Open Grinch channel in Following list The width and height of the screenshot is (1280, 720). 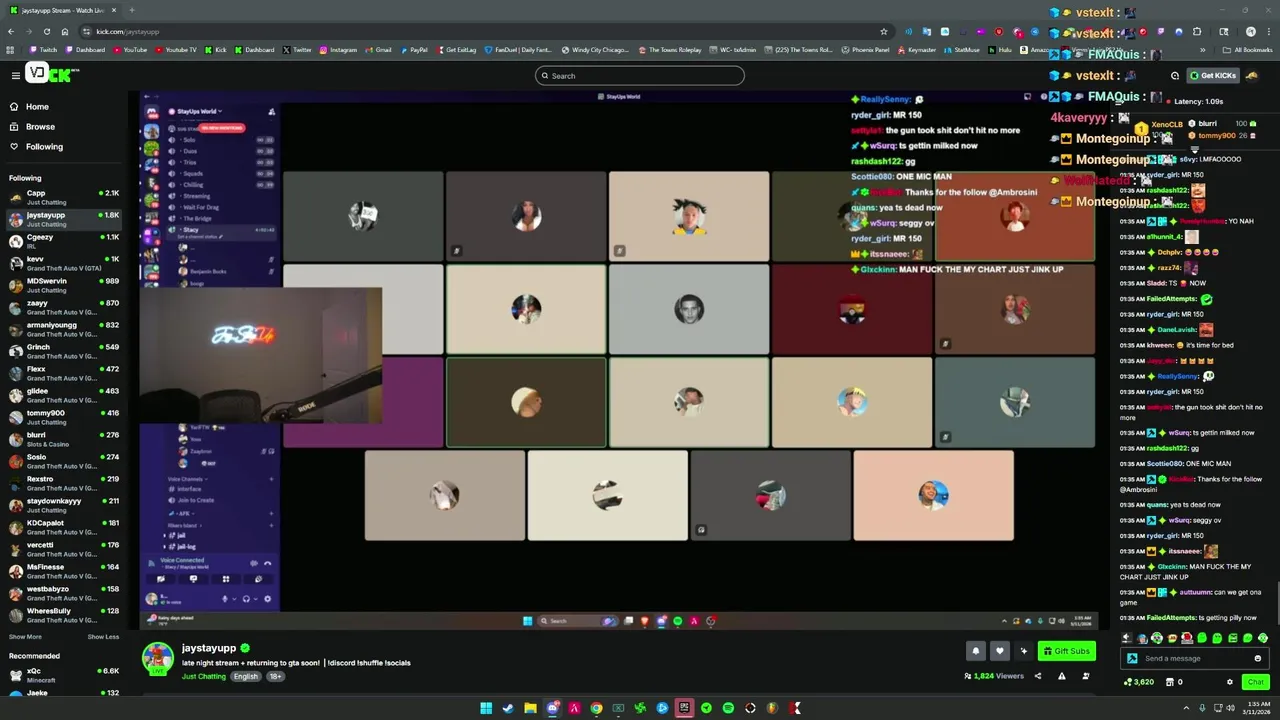click(63, 351)
